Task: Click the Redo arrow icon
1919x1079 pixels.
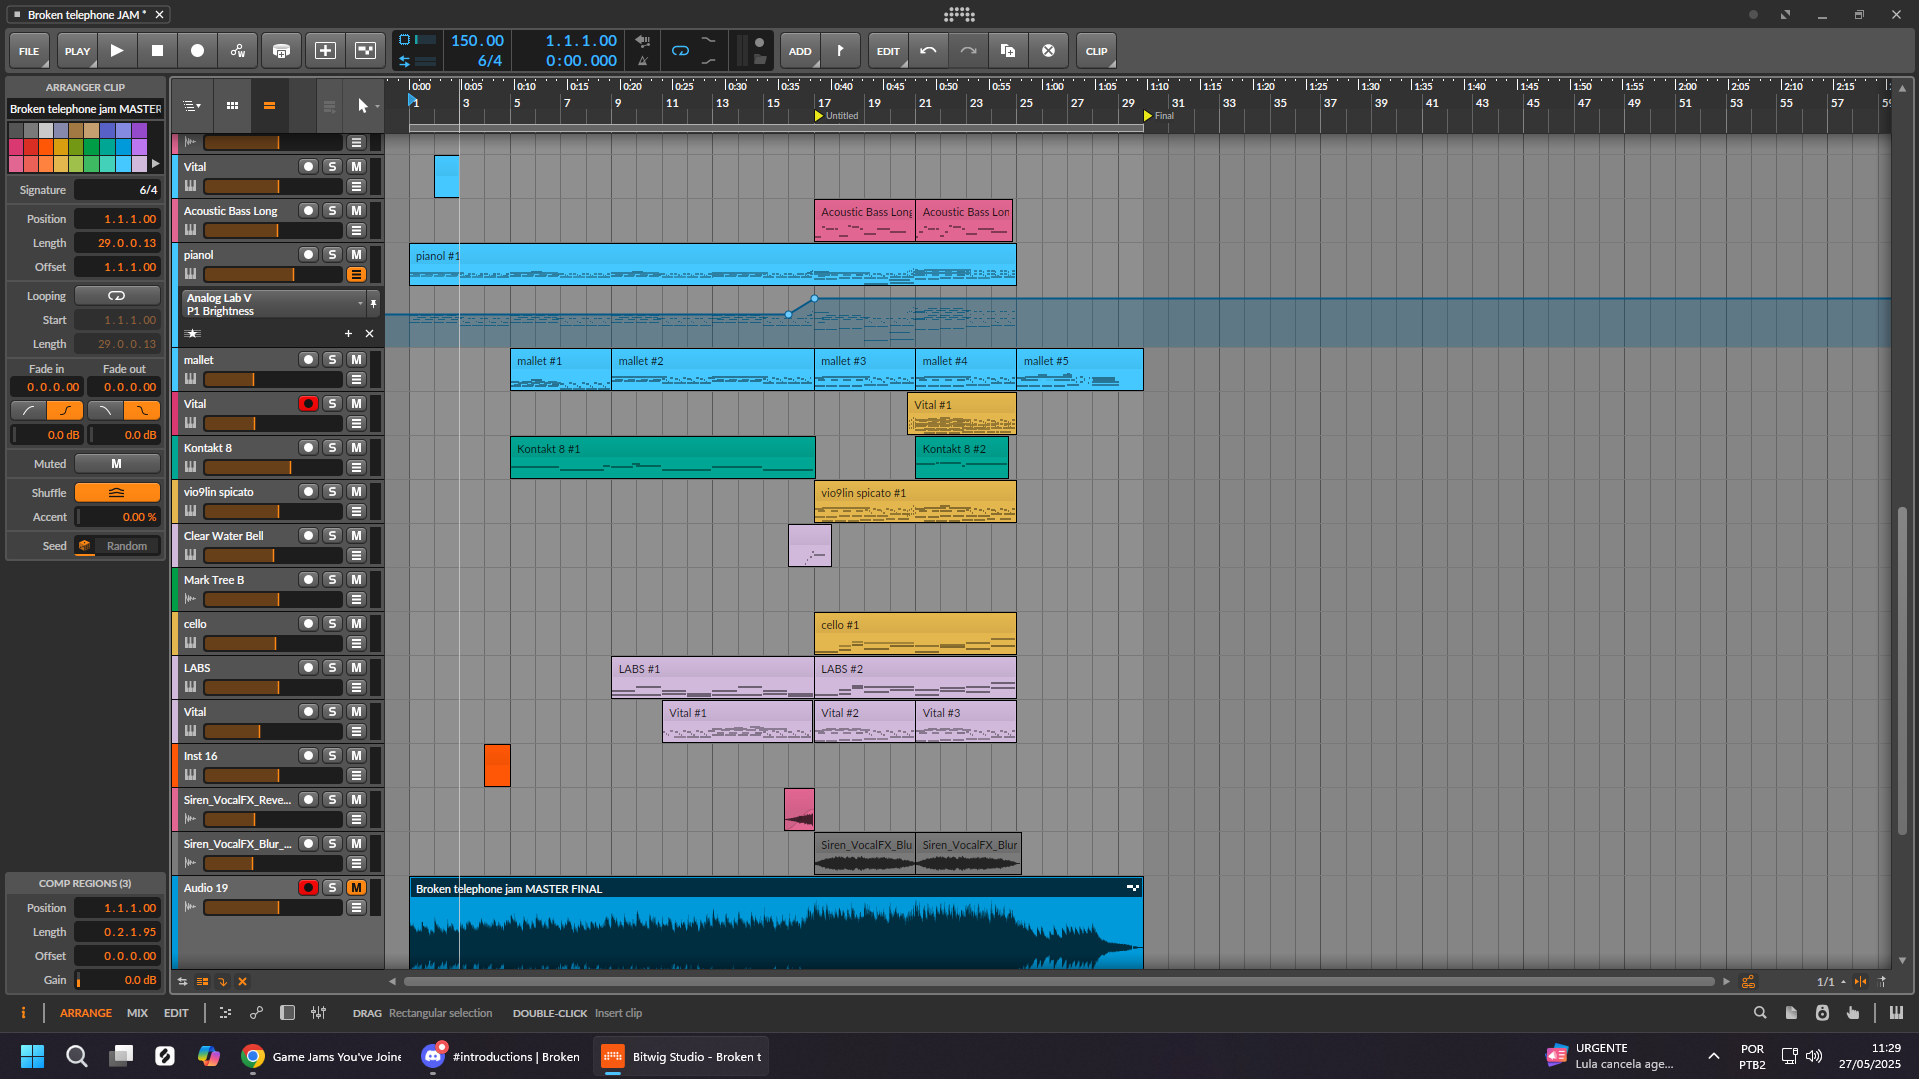Action: point(968,50)
